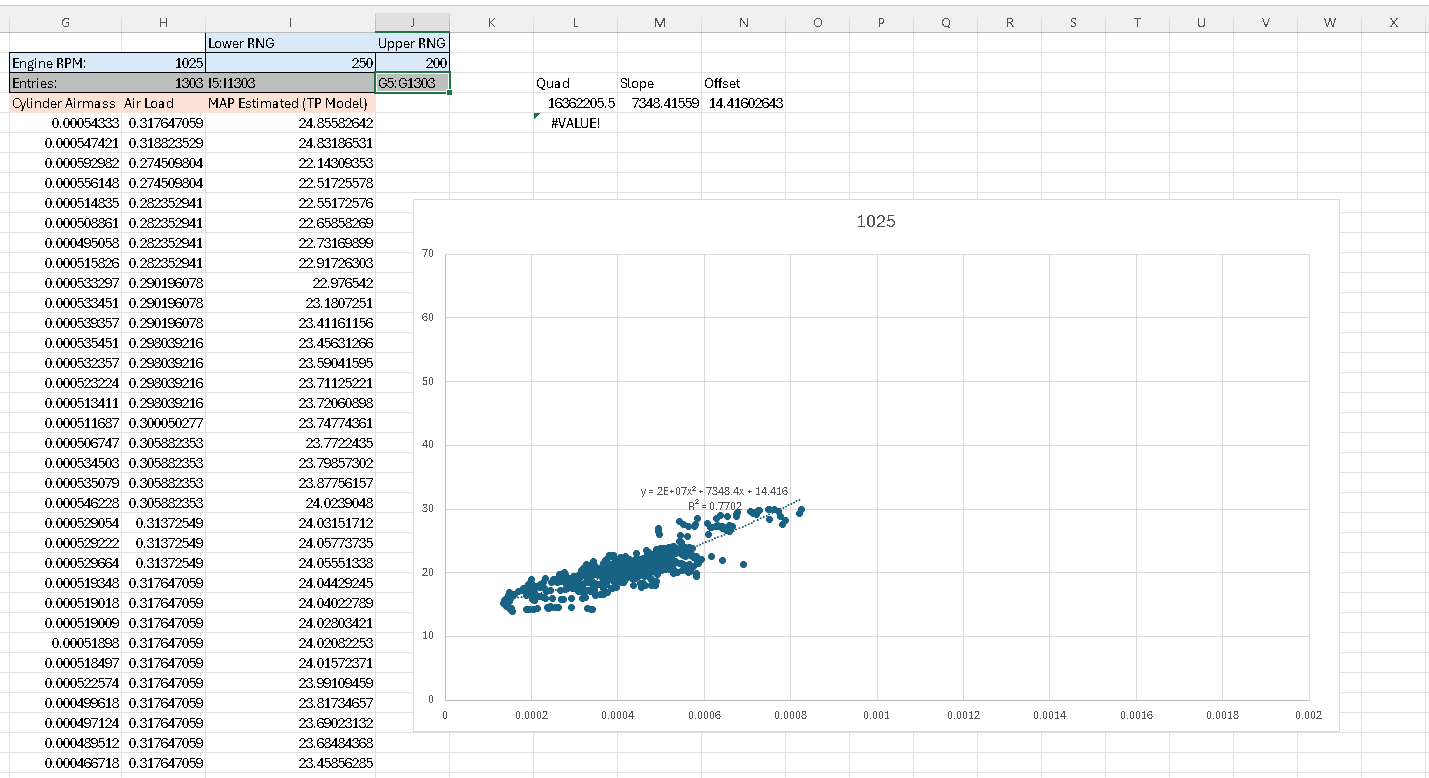Image resolution: width=1429 pixels, height=778 pixels.
Task: Select the 'Quad' label cell
Action: pos(575,83)
